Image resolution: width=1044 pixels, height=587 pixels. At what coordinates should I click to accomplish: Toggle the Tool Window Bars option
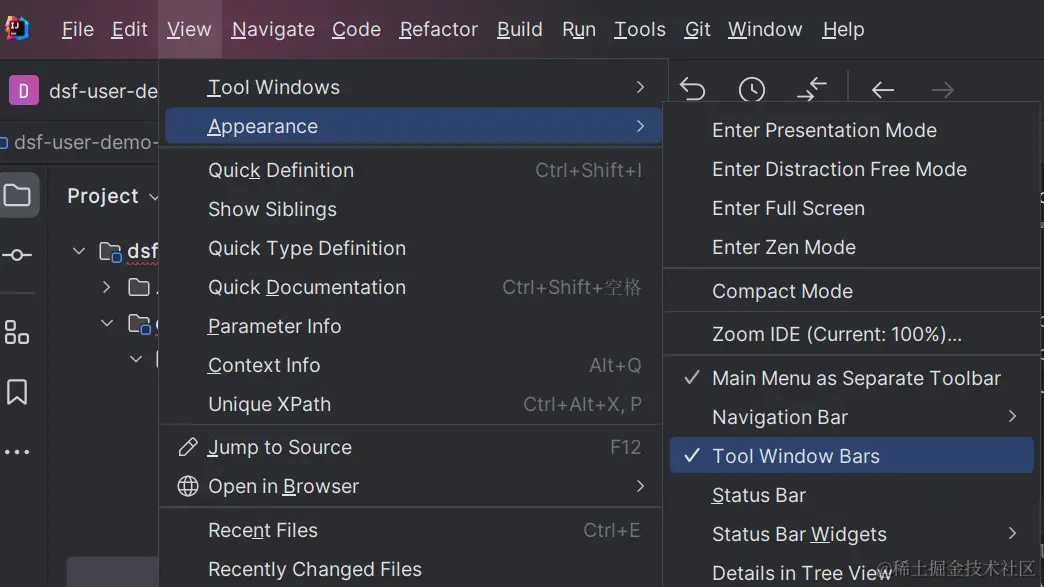795,456
